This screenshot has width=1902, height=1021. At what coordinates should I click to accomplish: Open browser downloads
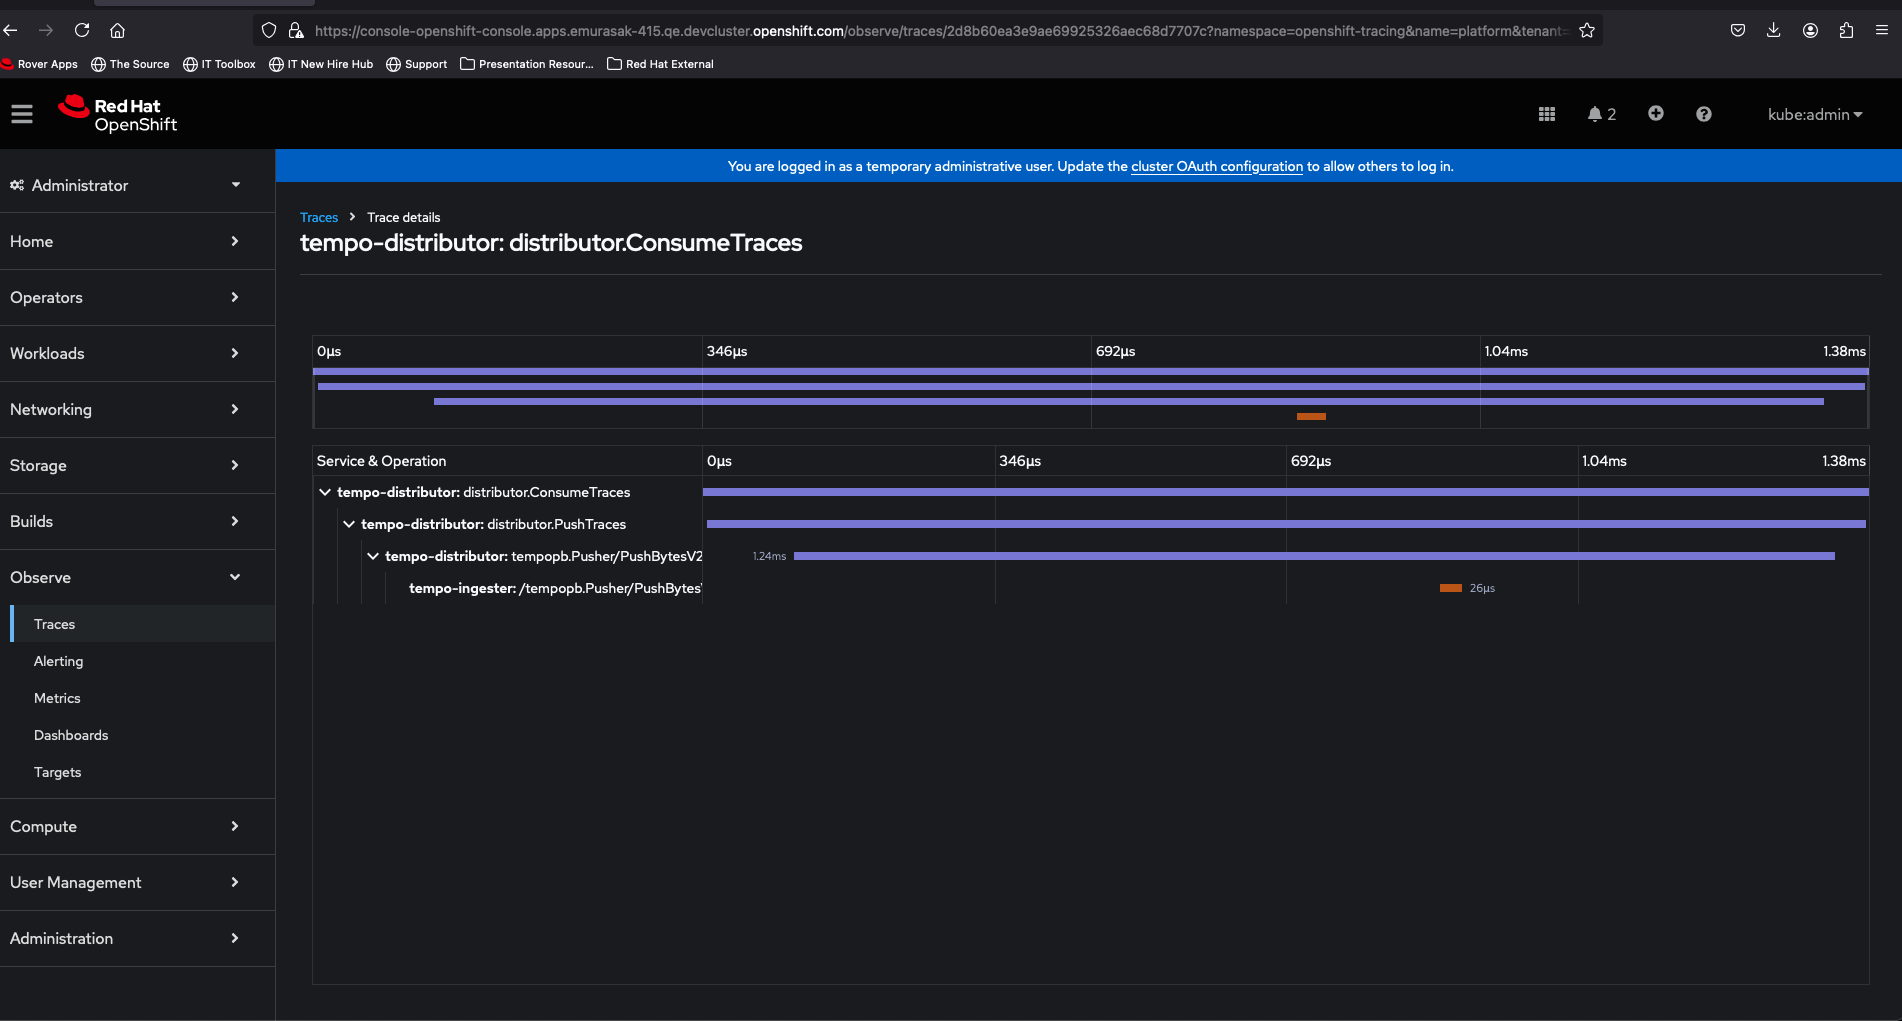tap(1774, 30)
